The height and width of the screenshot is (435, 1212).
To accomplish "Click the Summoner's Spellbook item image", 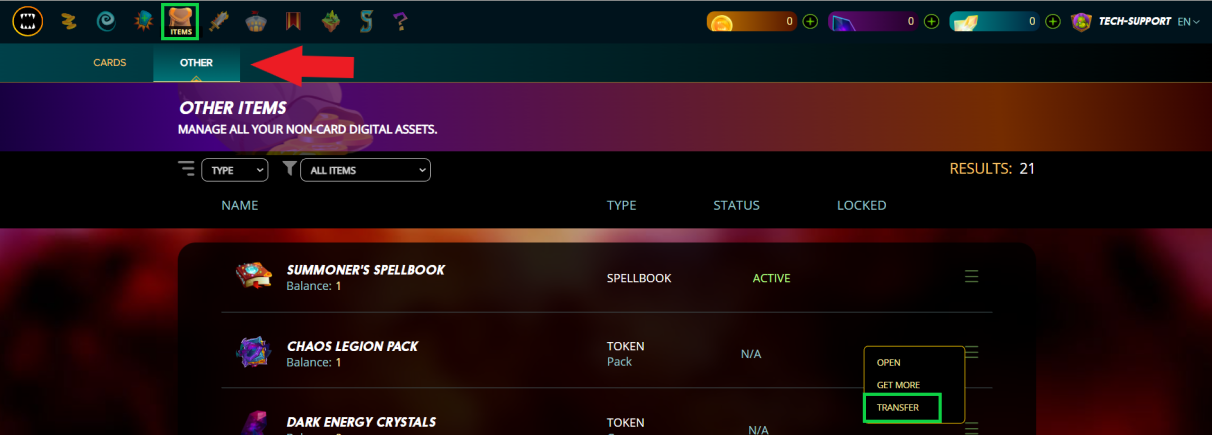I will coord(253,276).
